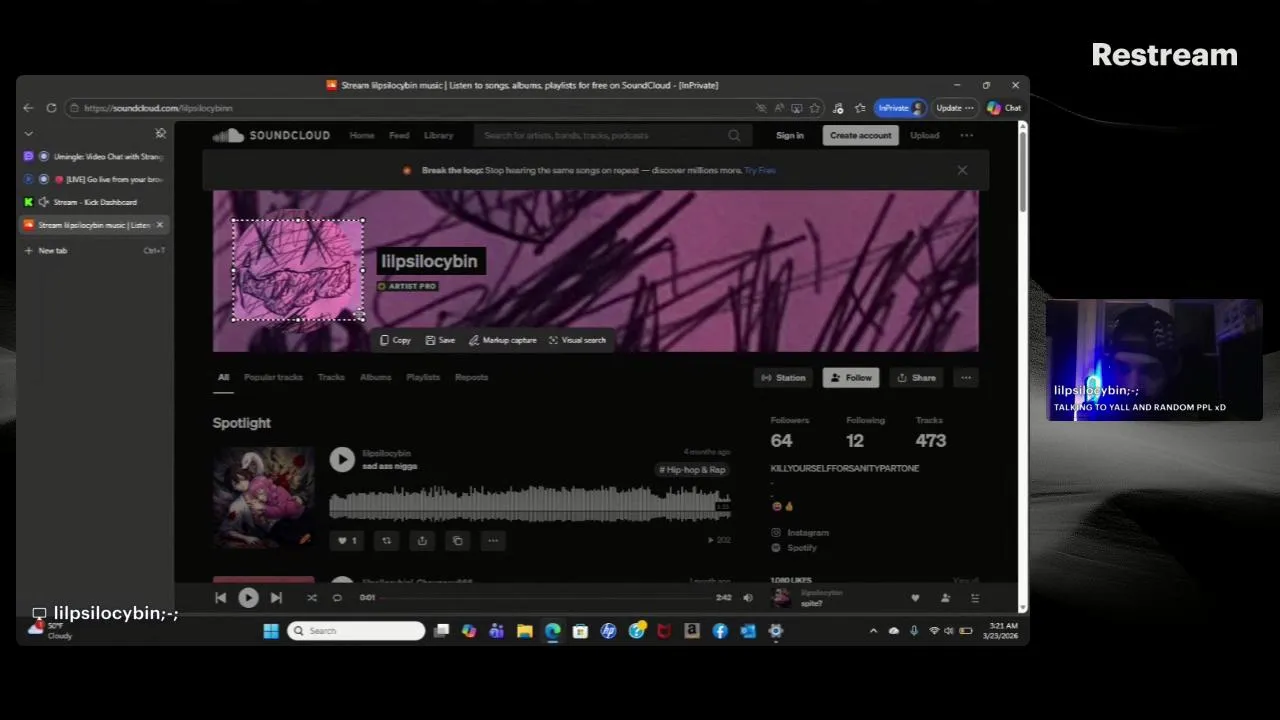Skip to next track in player bar
Screen dimensions: 1280x720
tap(276, 598)
